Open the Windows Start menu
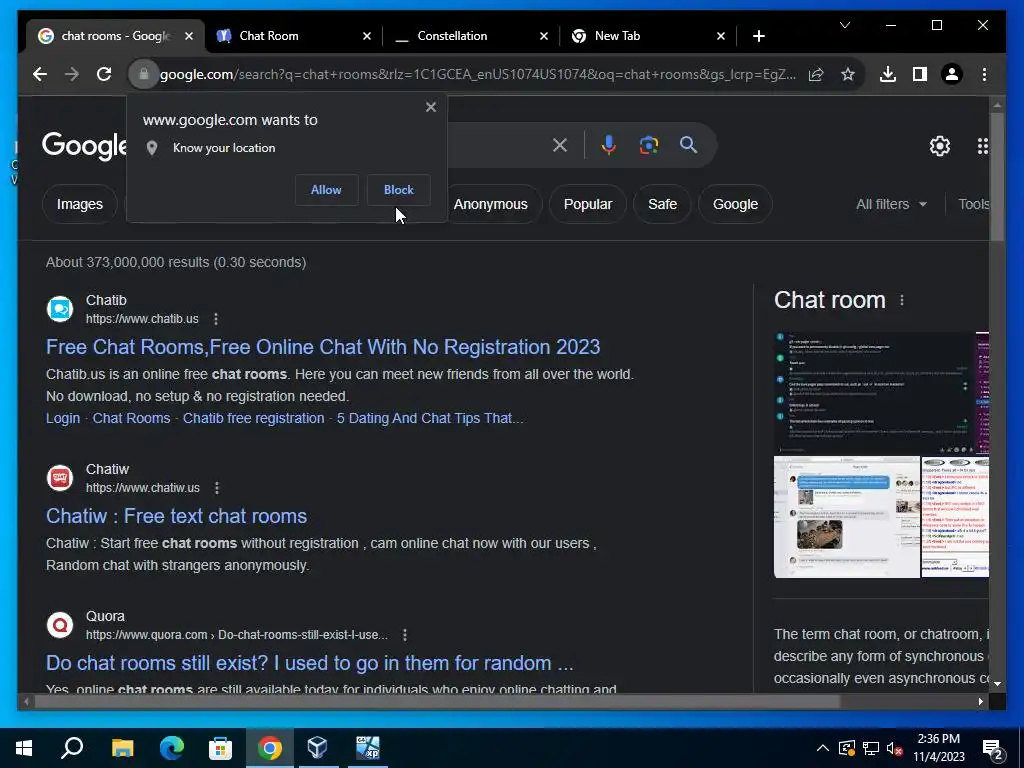 [x=24, y=748]
